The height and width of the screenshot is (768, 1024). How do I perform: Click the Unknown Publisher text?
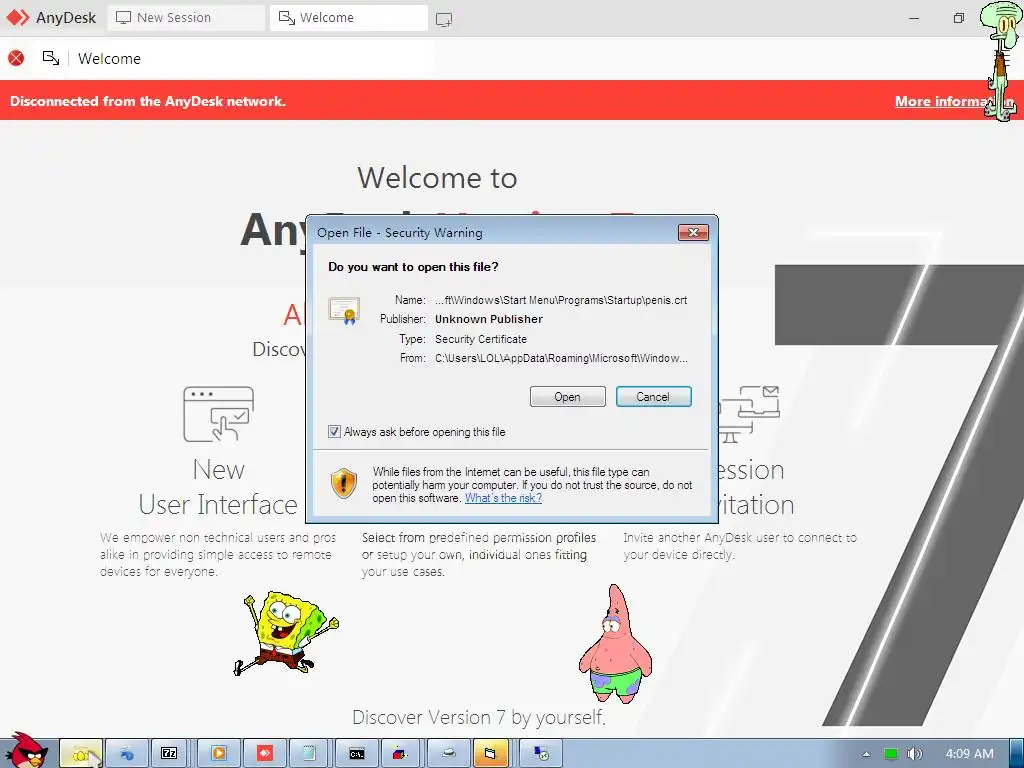point(488,319)
